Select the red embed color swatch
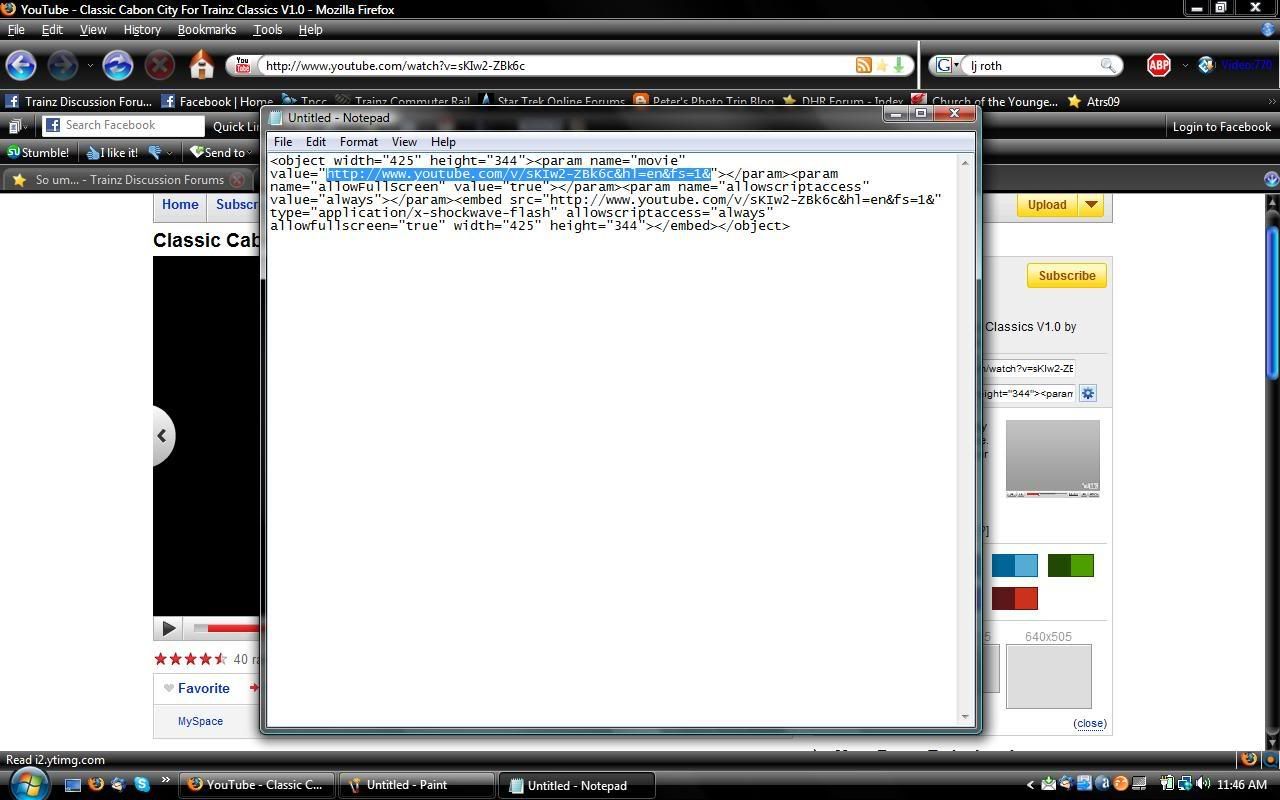 (1014, 599)
